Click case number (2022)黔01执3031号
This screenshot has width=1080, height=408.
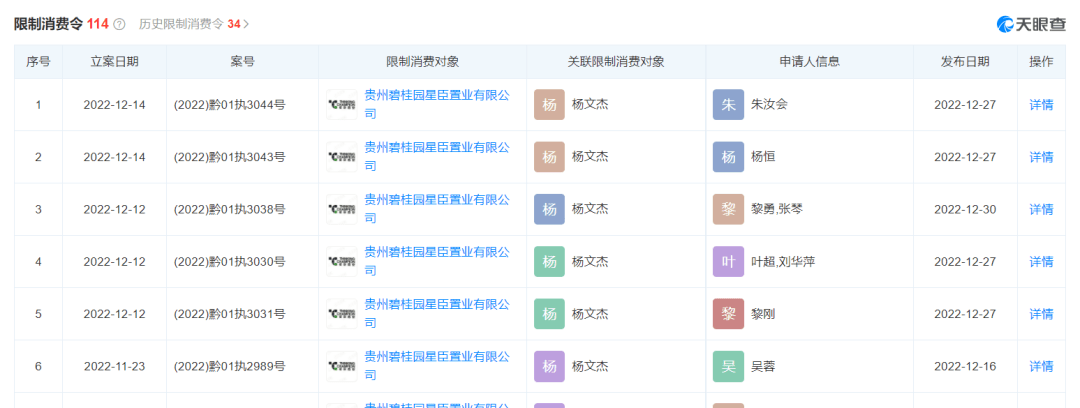point(229,314)
